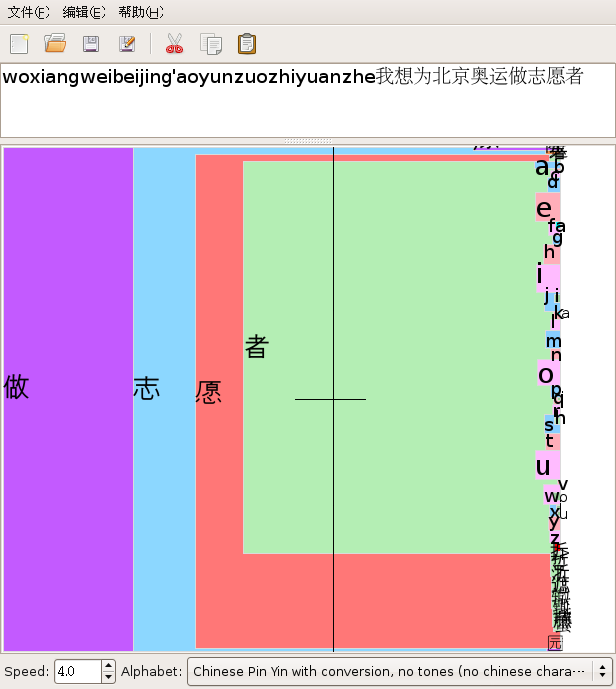Viewport: 616px width, 689px height.
Task: Click the Save floppy disk icon
Action: 90,43
